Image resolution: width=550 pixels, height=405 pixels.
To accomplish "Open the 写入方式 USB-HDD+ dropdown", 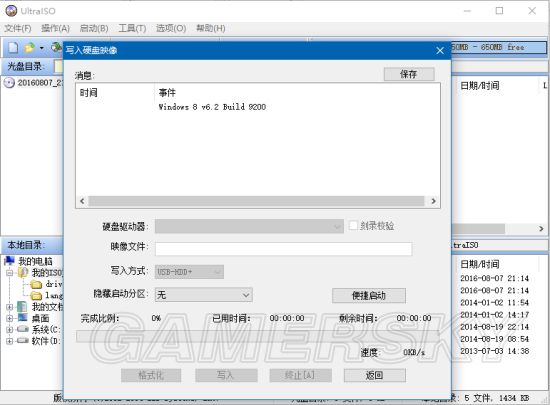I will [x=189, y=272].
